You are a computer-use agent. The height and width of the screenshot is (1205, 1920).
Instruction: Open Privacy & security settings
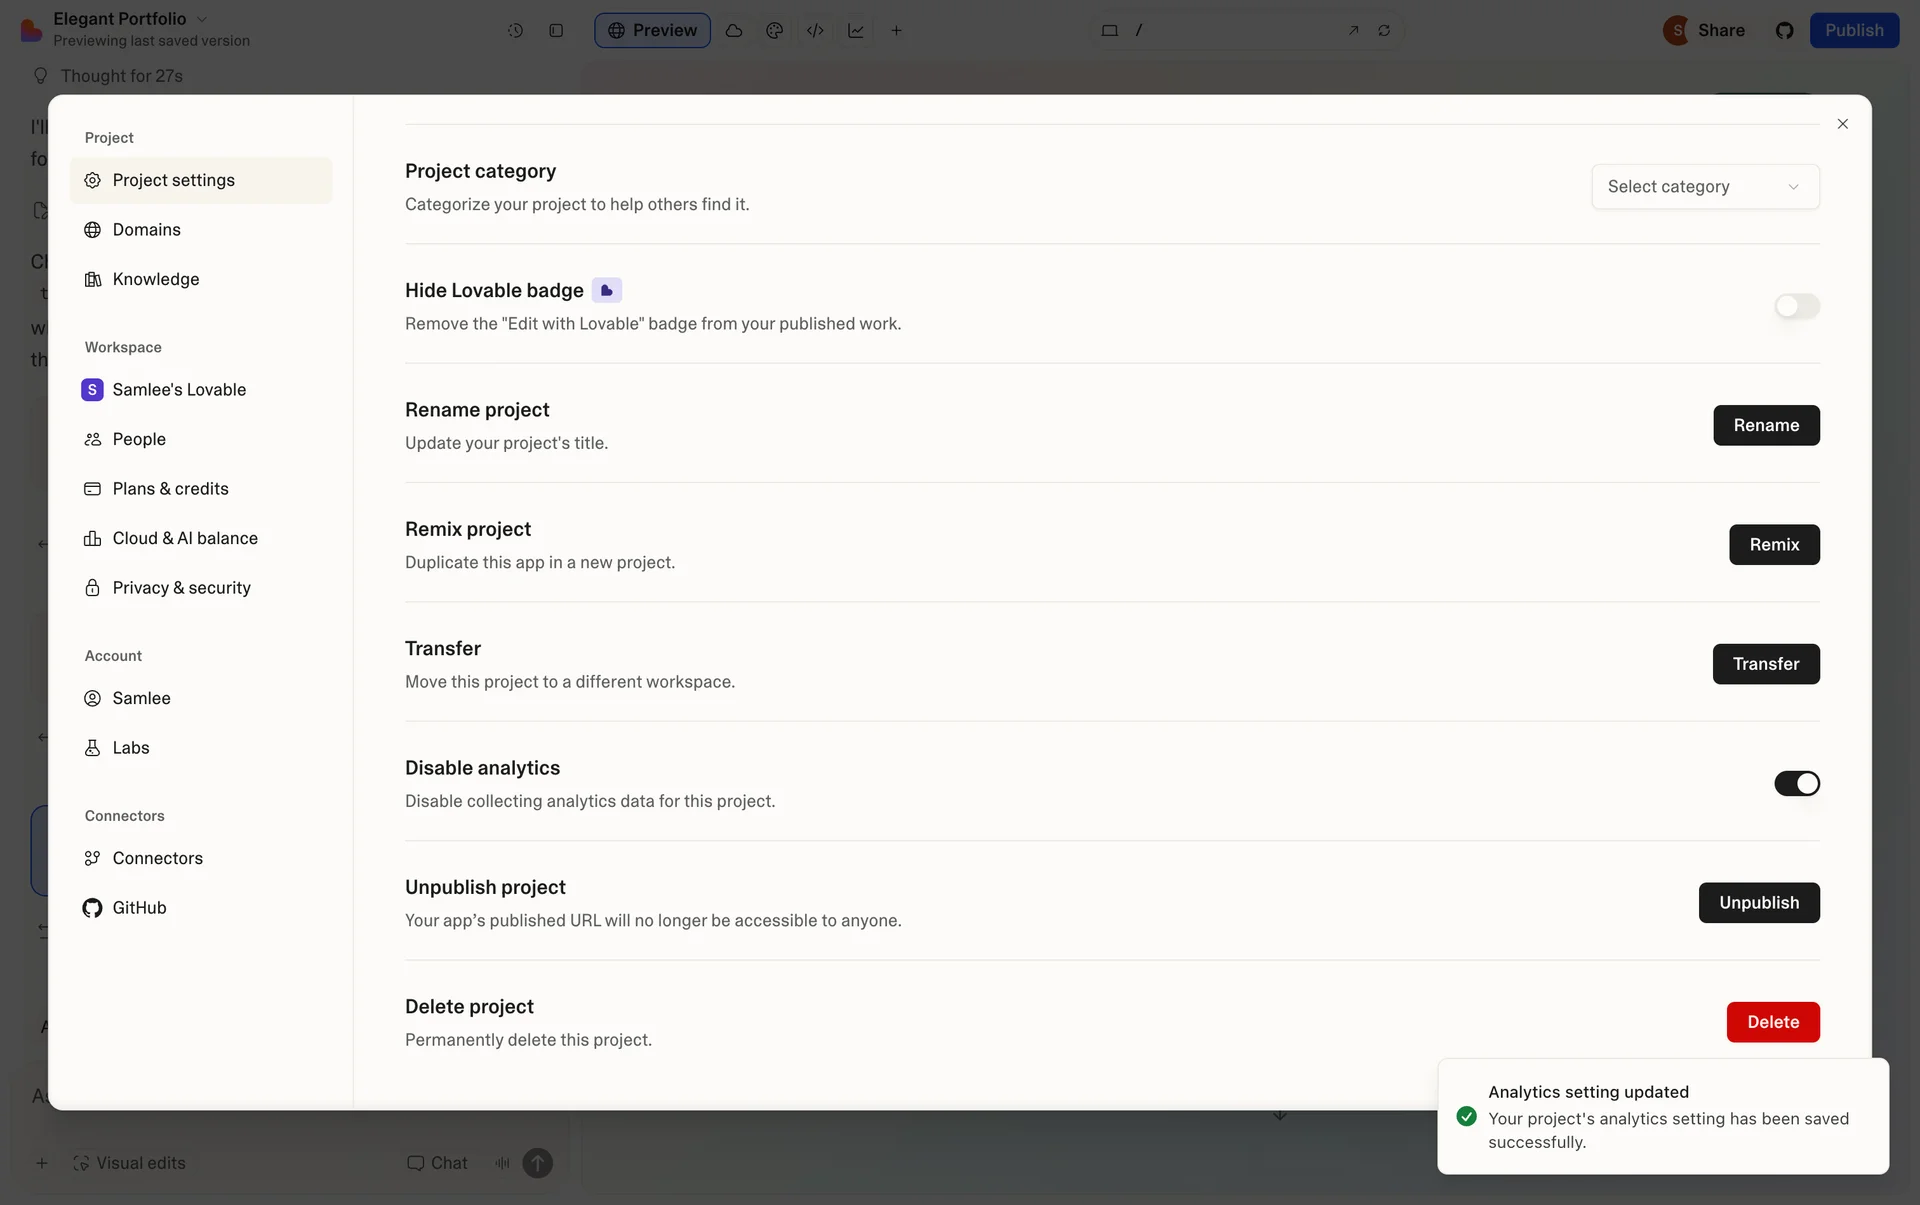pyautogui.click(x=181, y=588)
